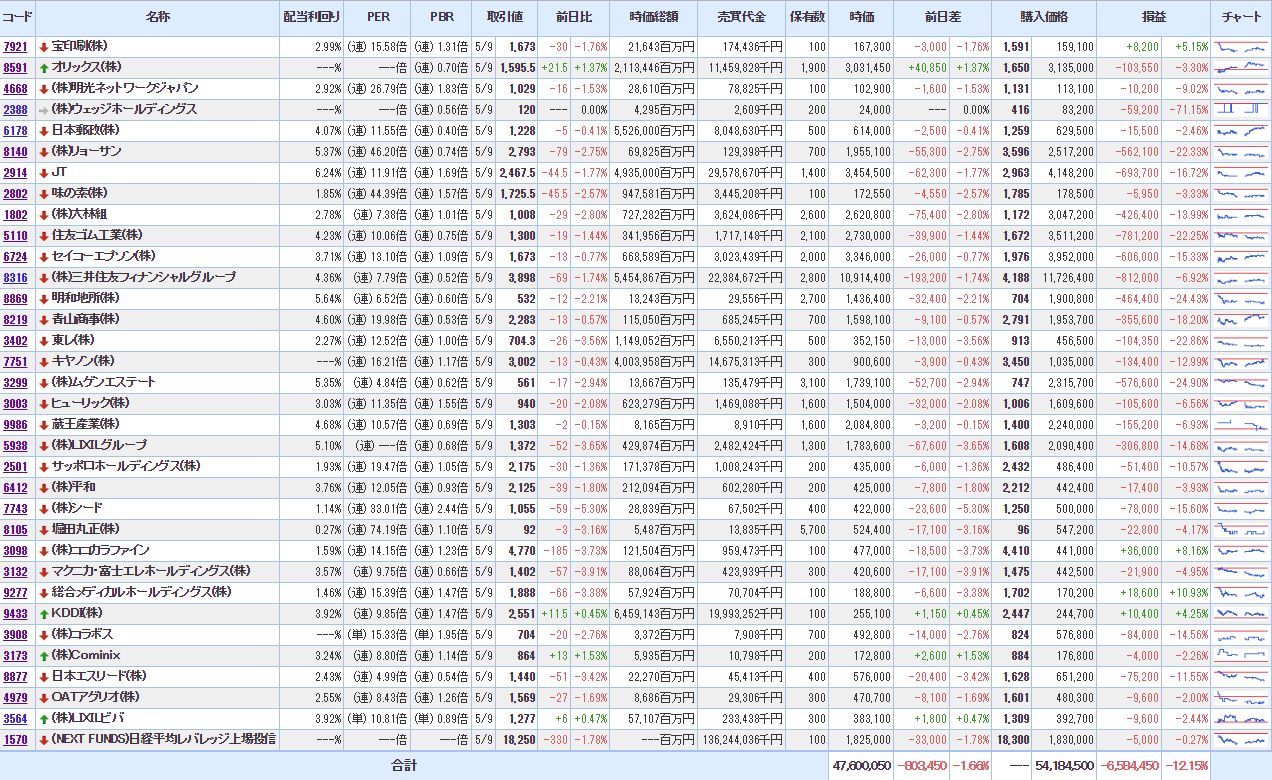This screenshot has height=780, width=1272.
Task: Click the green up arrow beside オリックス
Action: coord(44,68)
